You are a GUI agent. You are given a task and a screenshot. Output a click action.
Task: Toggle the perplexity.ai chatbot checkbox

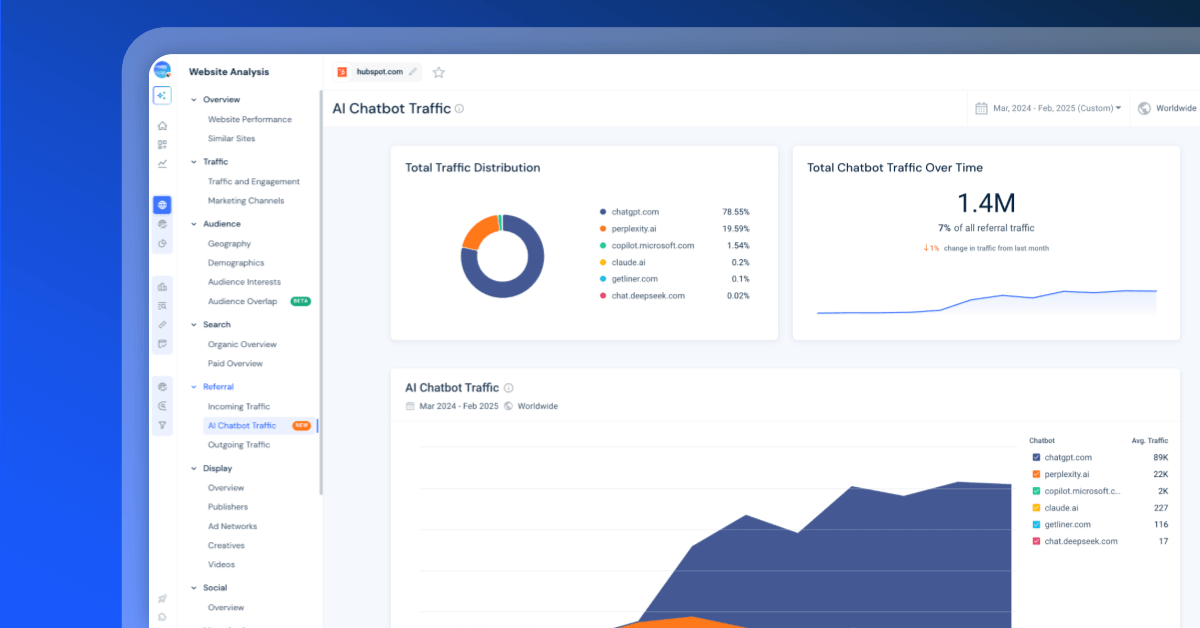tap(1036, 474)
